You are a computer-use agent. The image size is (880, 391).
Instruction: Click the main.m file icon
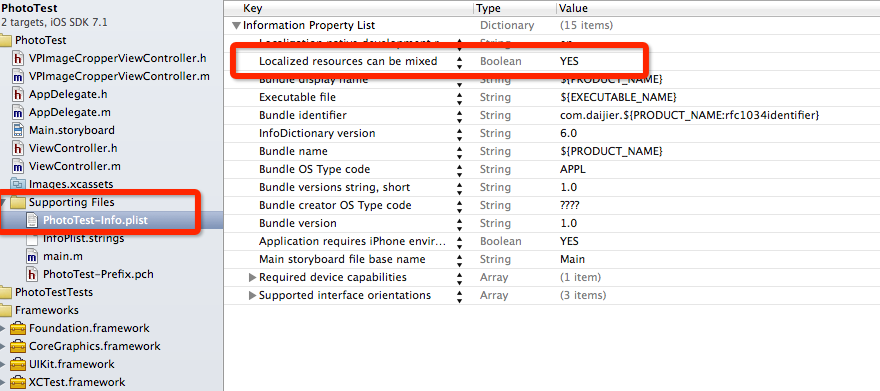click(x=33, y=256)
